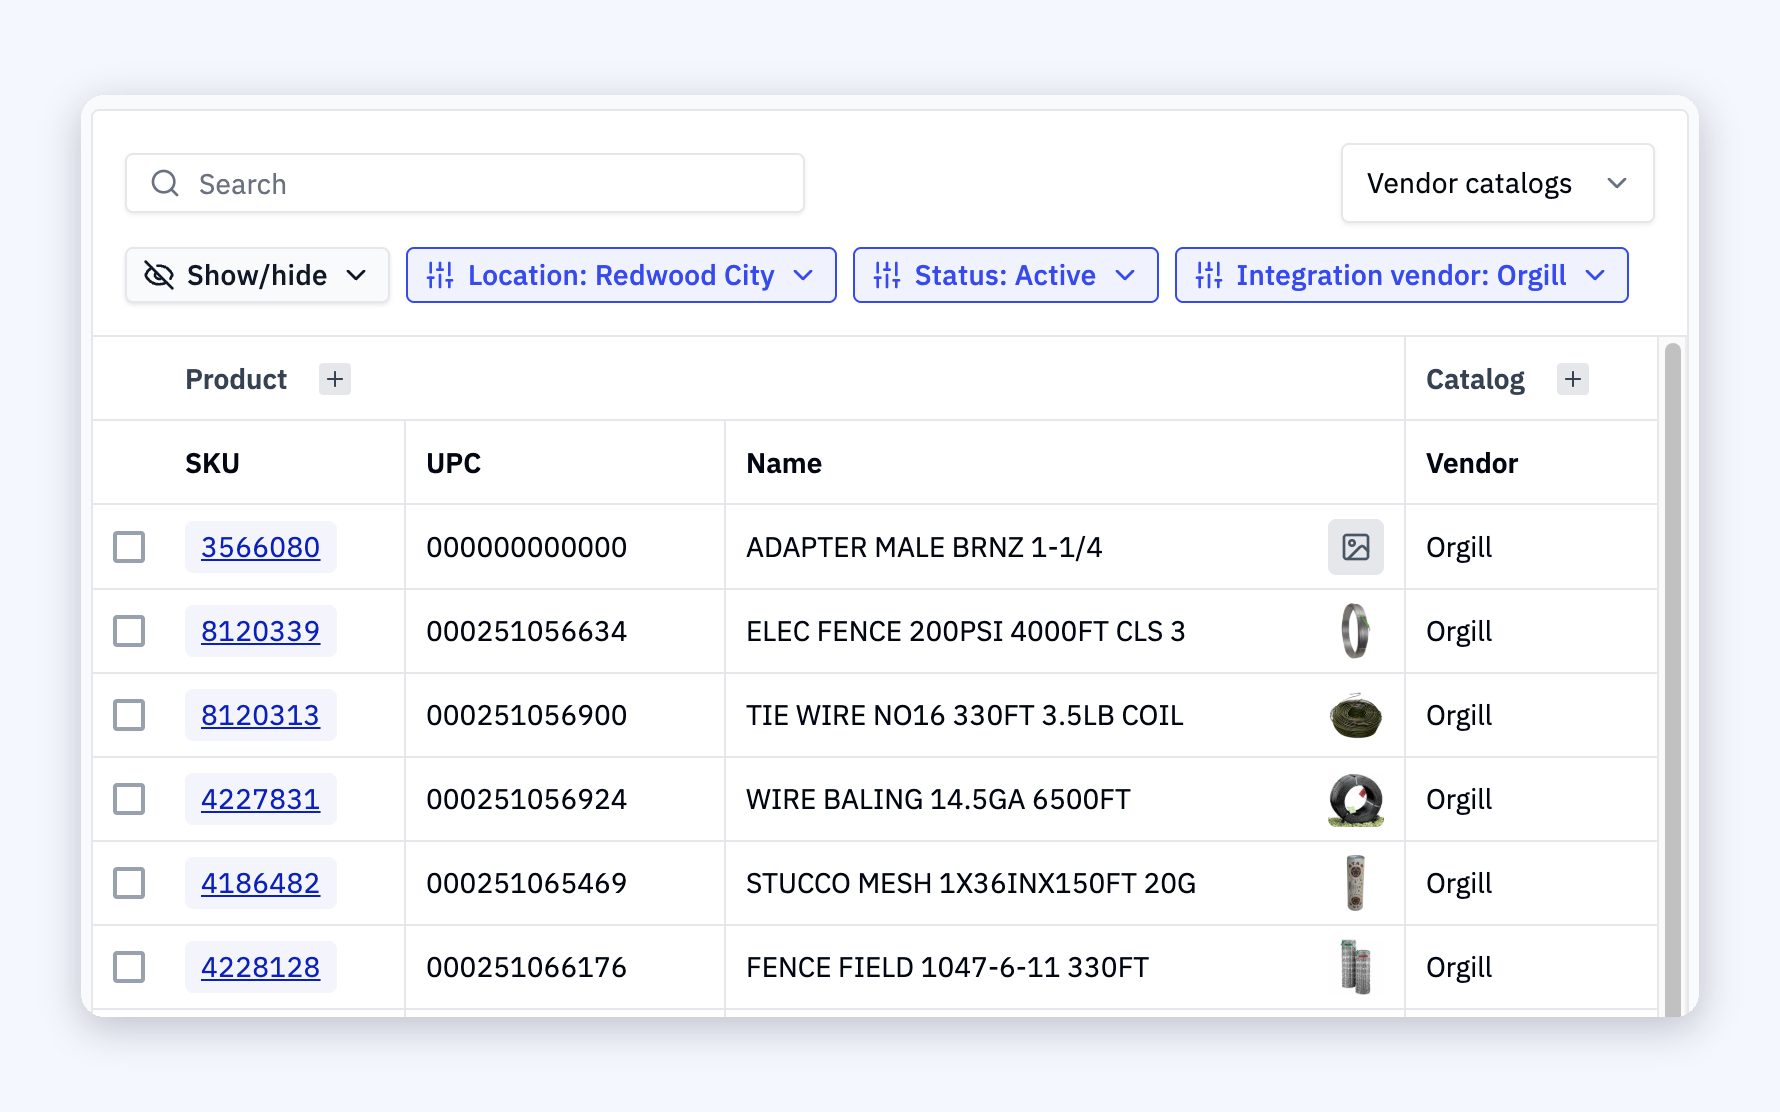View STUCCO MESH product thumbnail
This screenshot has height=1112, width=1780.
tap(1356, 883)
